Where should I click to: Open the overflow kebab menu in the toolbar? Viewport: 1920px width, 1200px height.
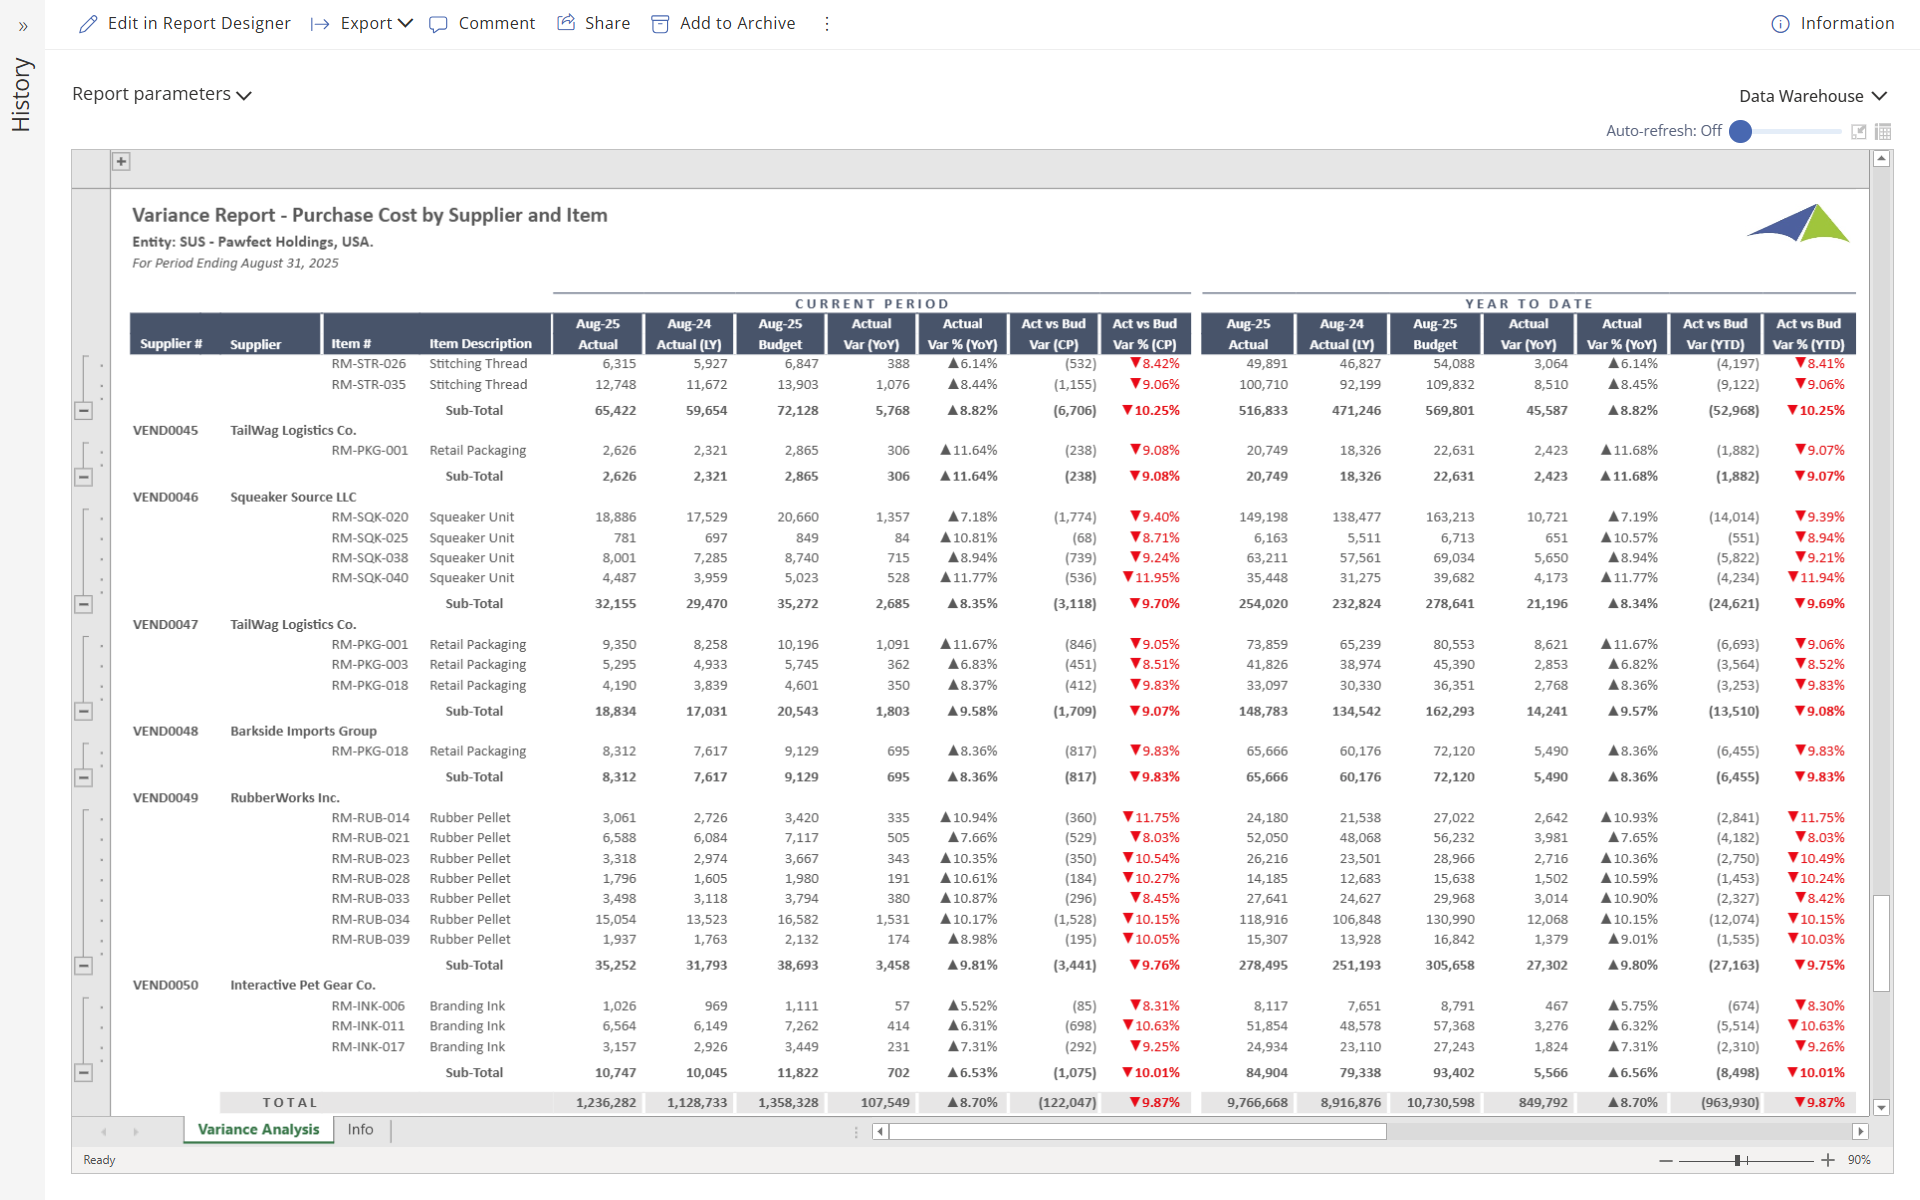point(827,23)
